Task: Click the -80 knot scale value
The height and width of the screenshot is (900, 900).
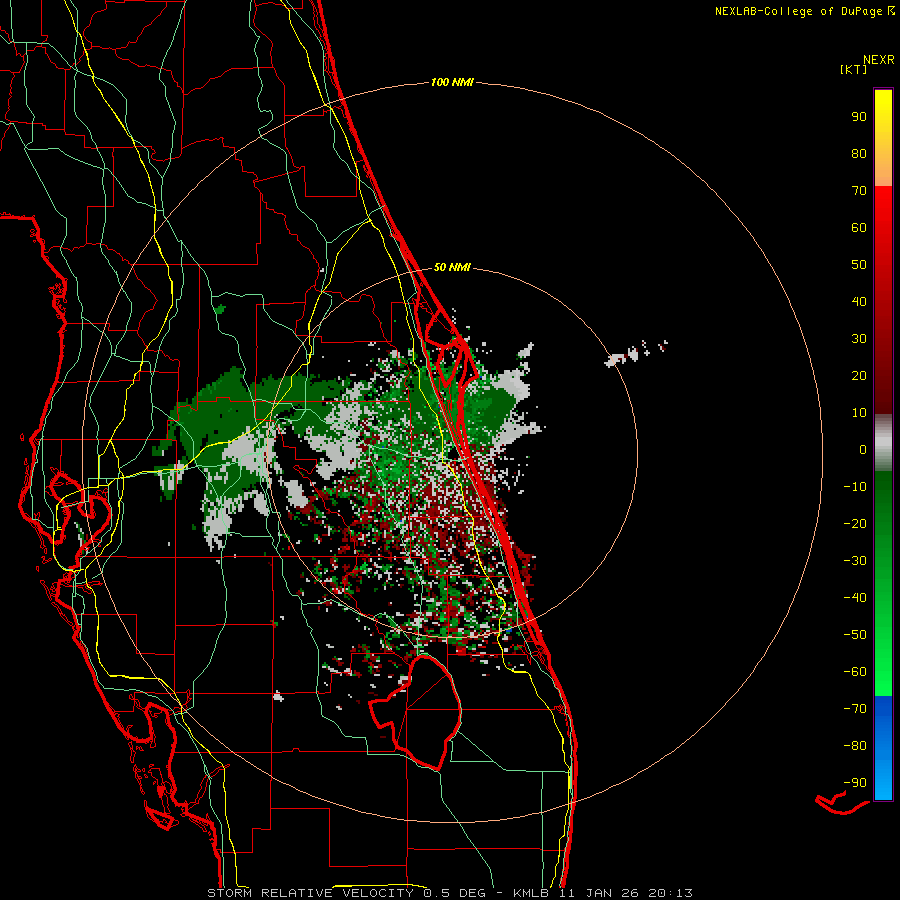Action: coord(855,746)
